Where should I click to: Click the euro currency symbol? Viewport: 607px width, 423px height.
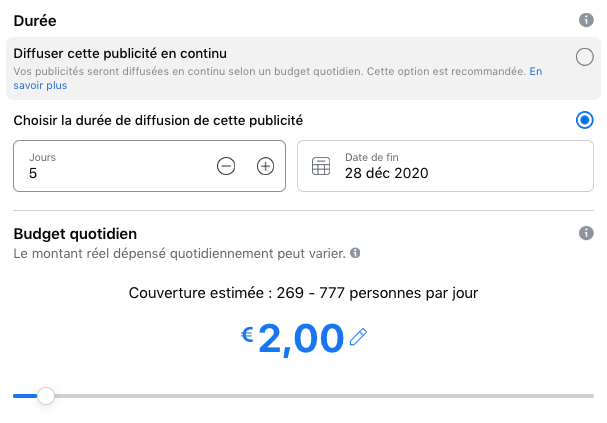[247, 334]
